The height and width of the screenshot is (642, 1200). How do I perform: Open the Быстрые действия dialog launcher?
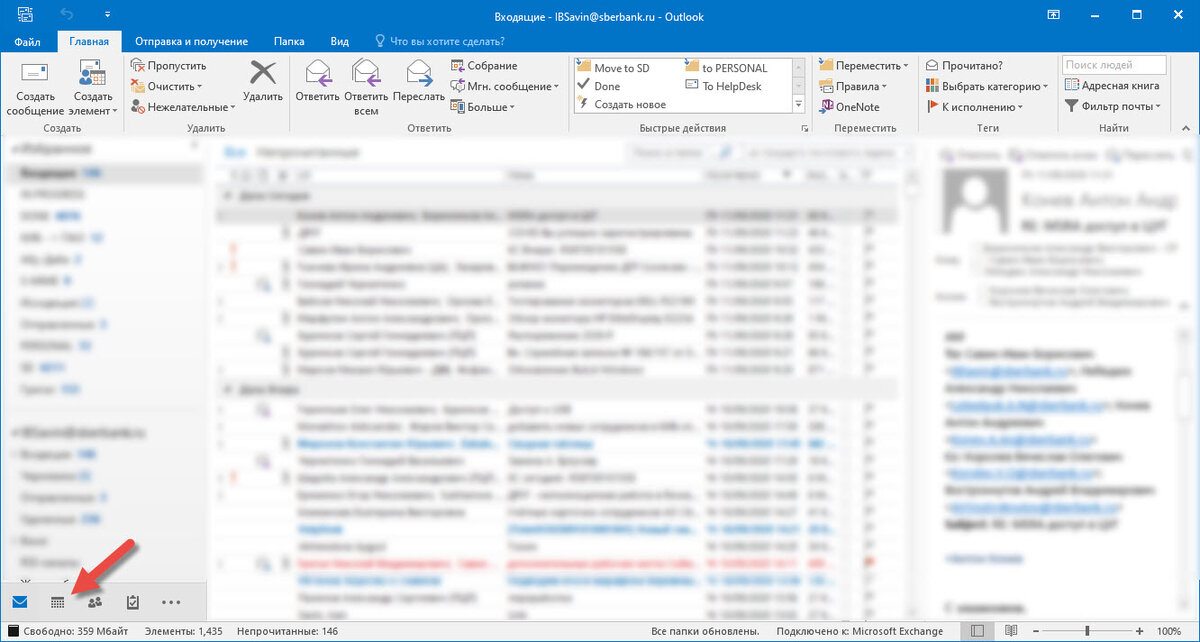(804, 130)
